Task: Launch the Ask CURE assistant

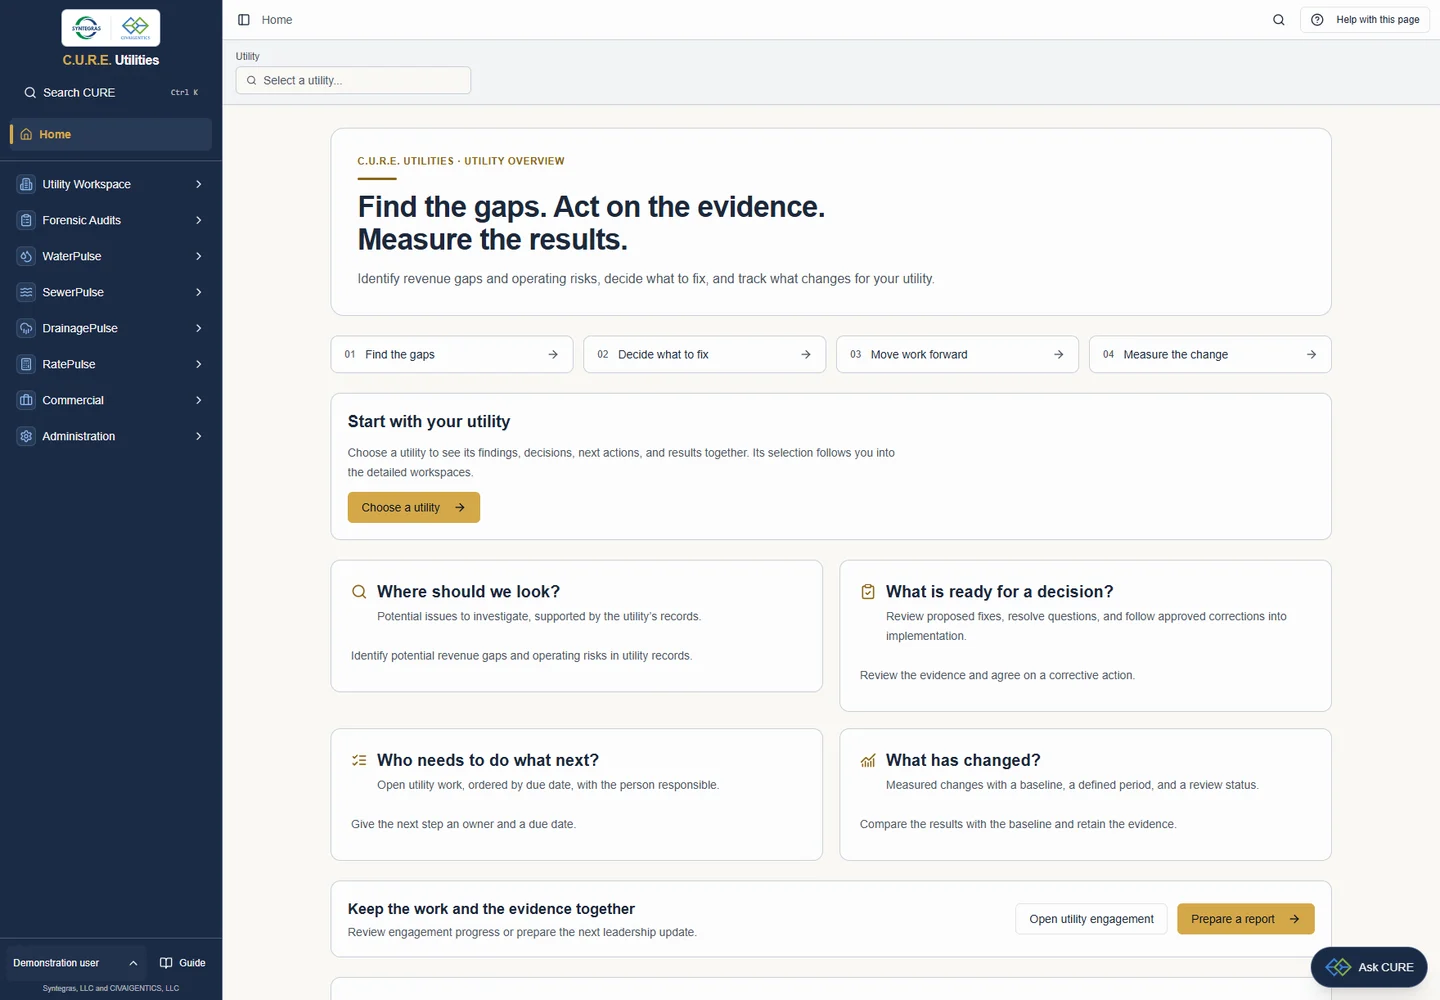Action: tap(1369, 967)
